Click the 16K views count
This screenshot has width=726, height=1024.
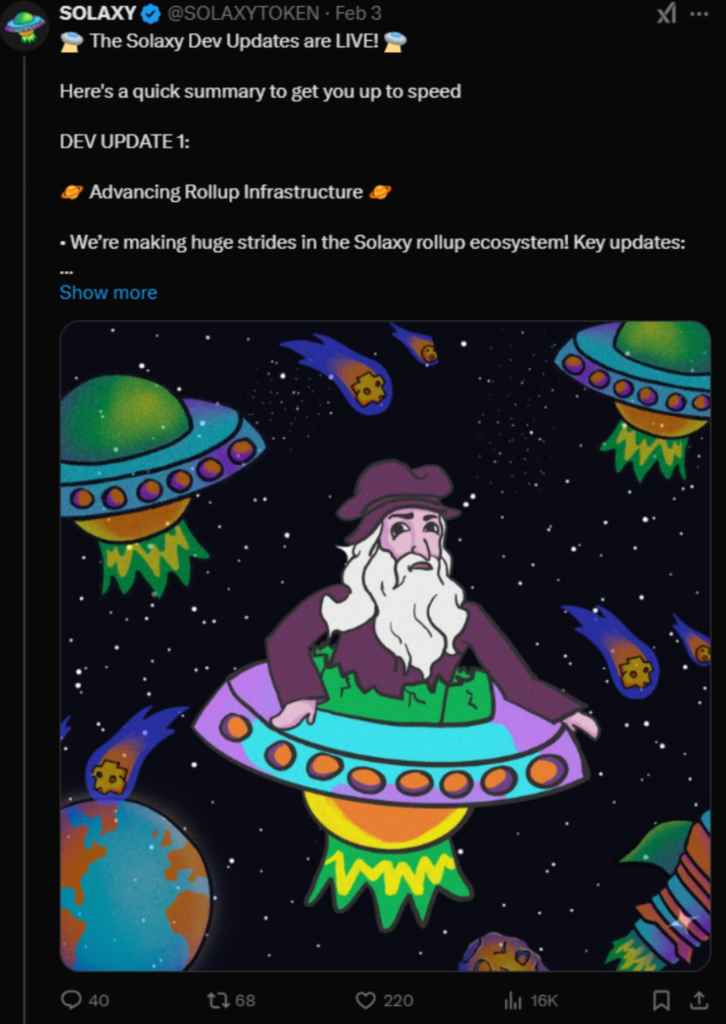544,1000
